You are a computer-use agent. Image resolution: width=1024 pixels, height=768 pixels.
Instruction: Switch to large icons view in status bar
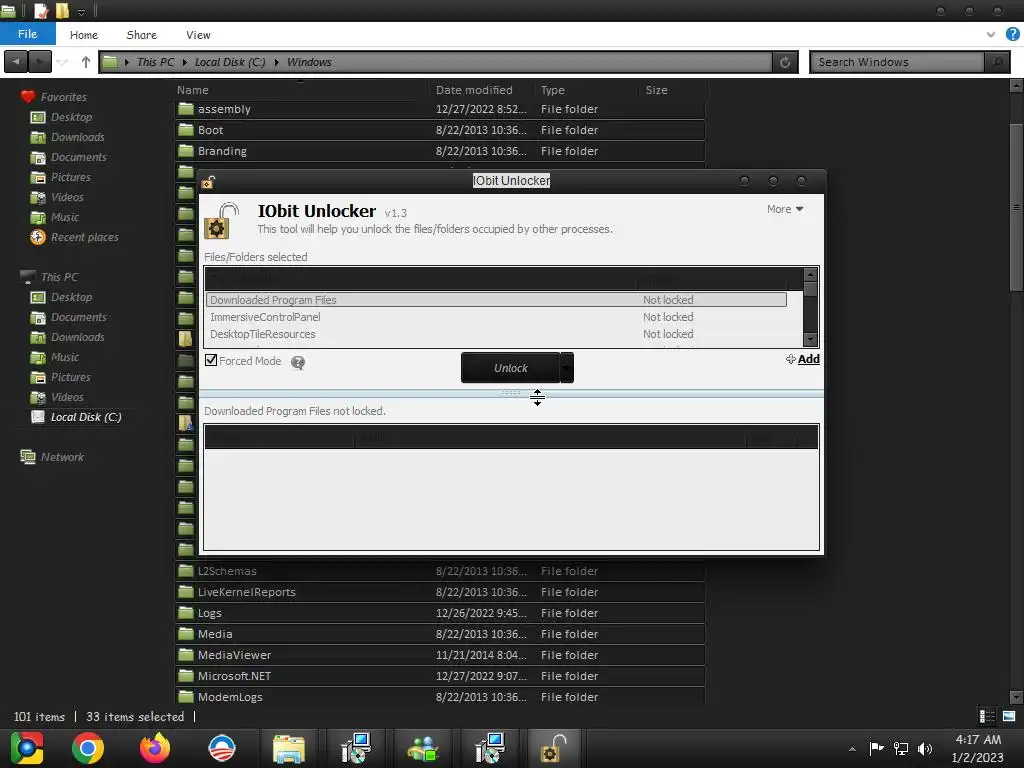(x=1009, y=716)
